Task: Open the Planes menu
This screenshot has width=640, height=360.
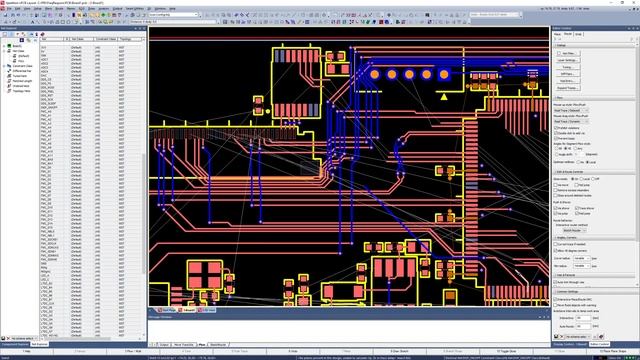Action: 71,9
